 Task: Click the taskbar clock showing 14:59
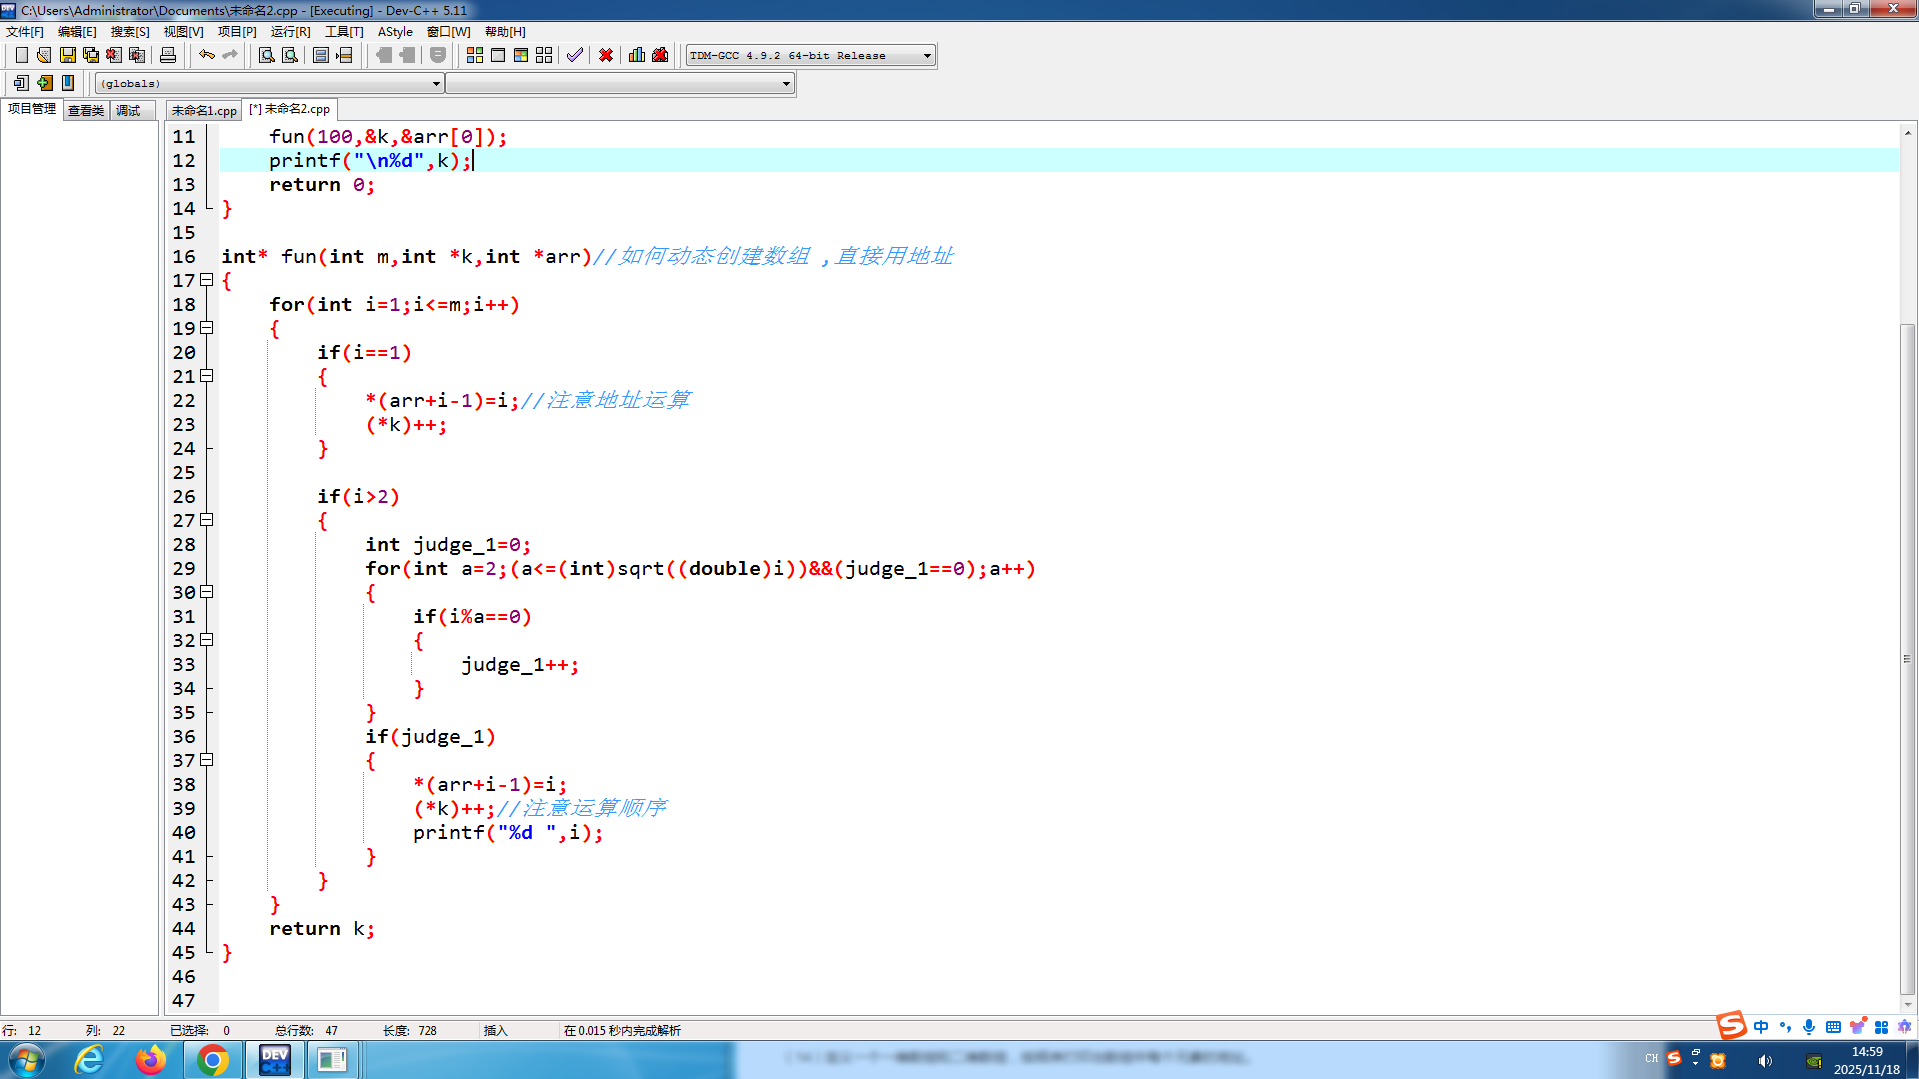pos(1867,1060)
